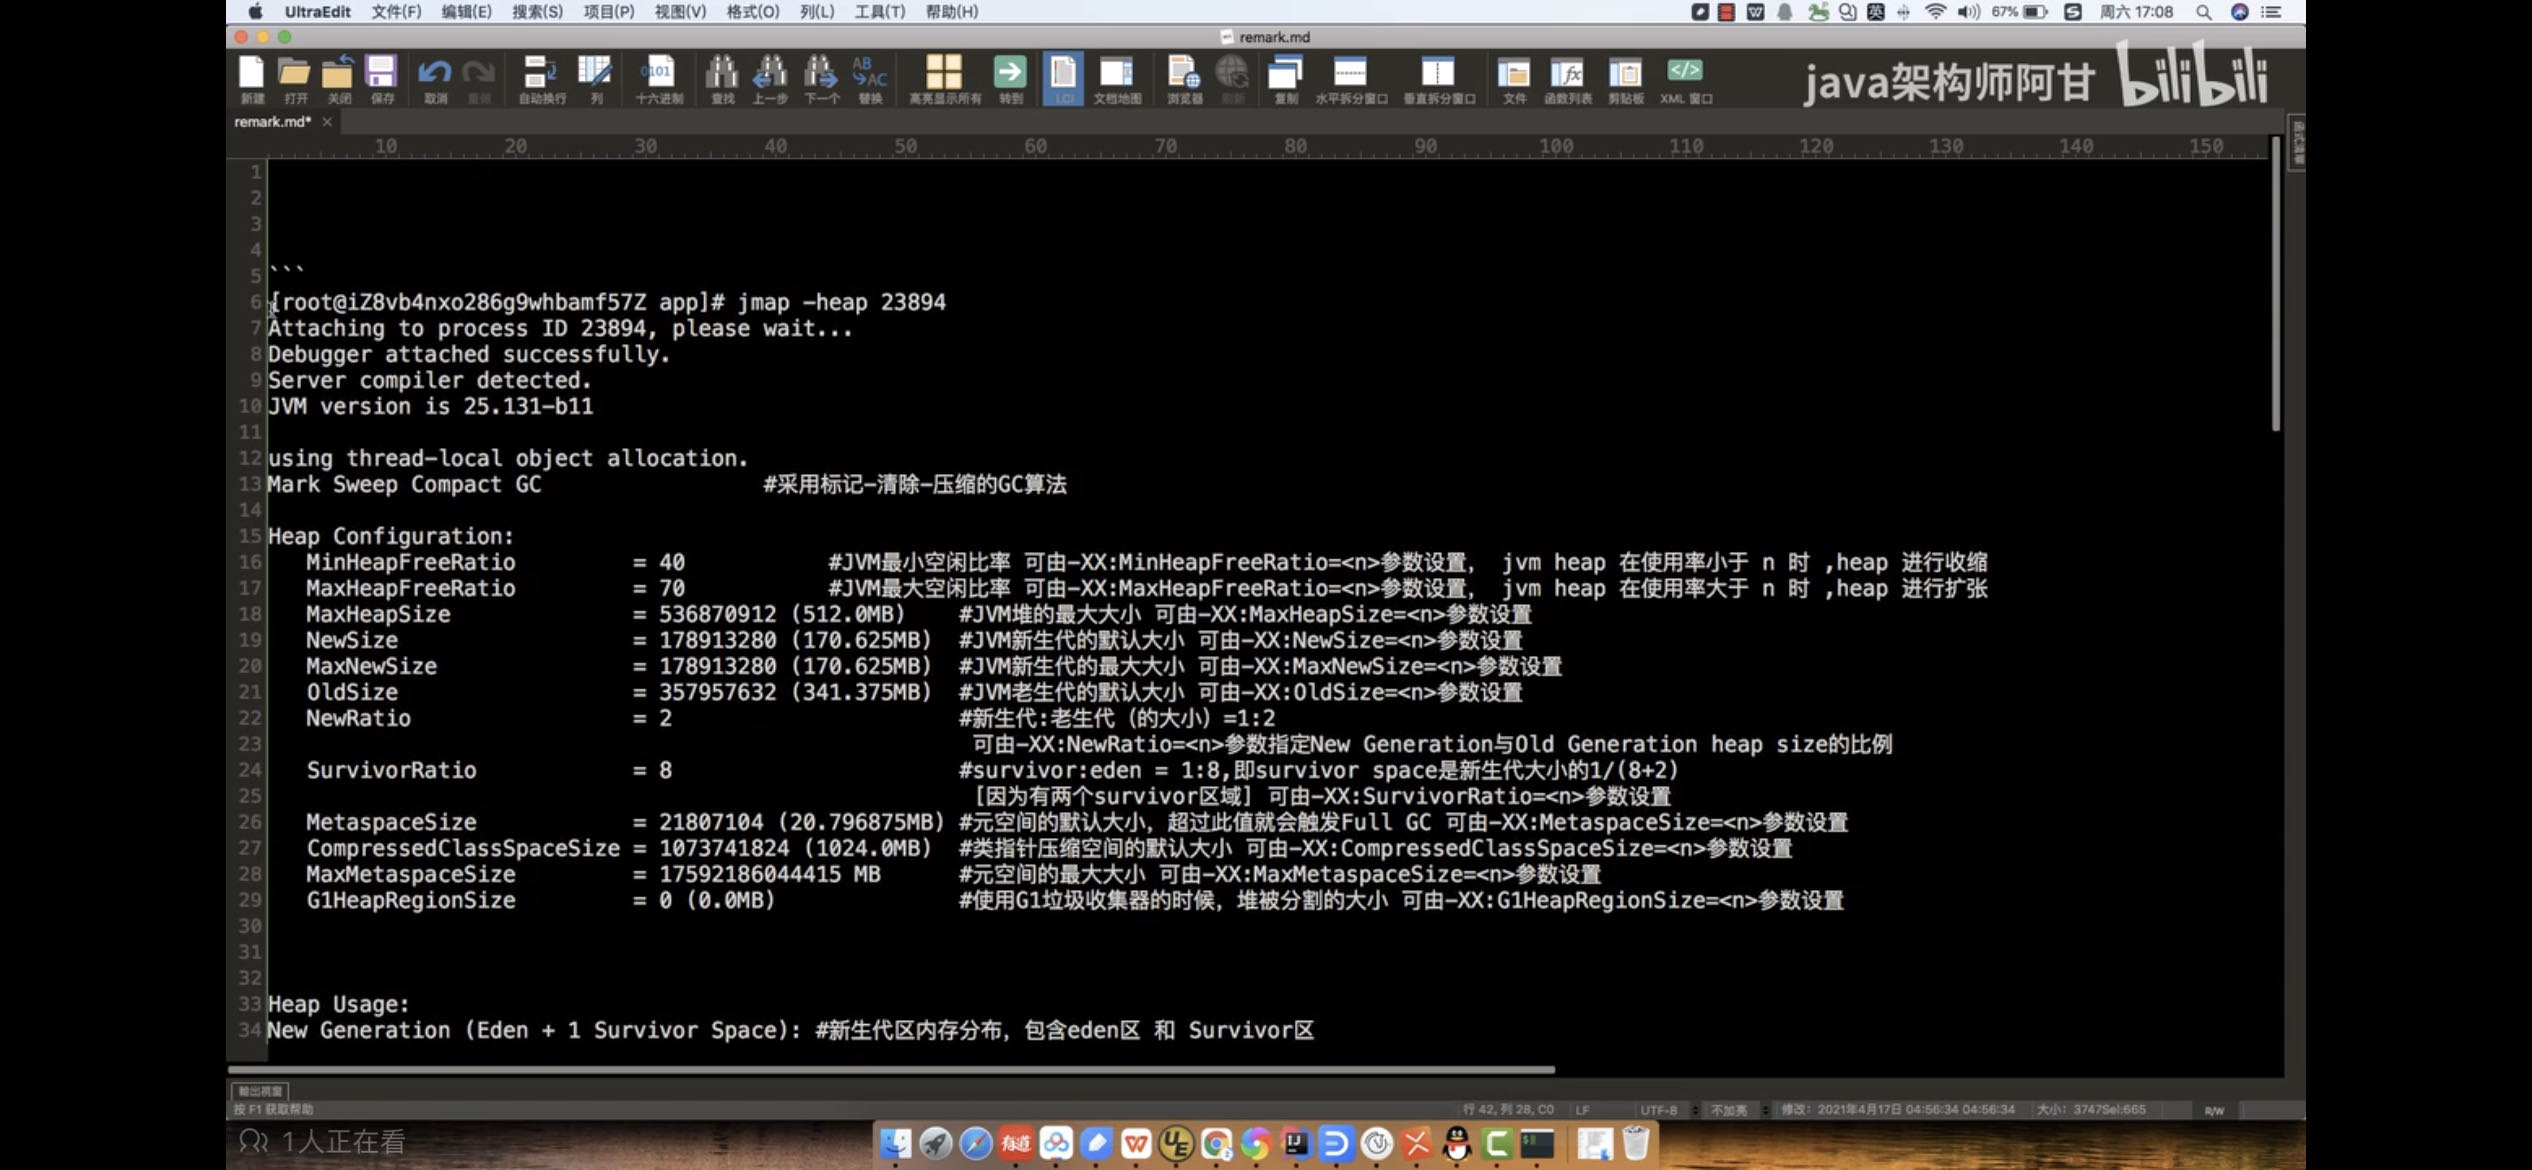
Task: Open QQ penguin app from dock
Action: pos(1457,1142)
